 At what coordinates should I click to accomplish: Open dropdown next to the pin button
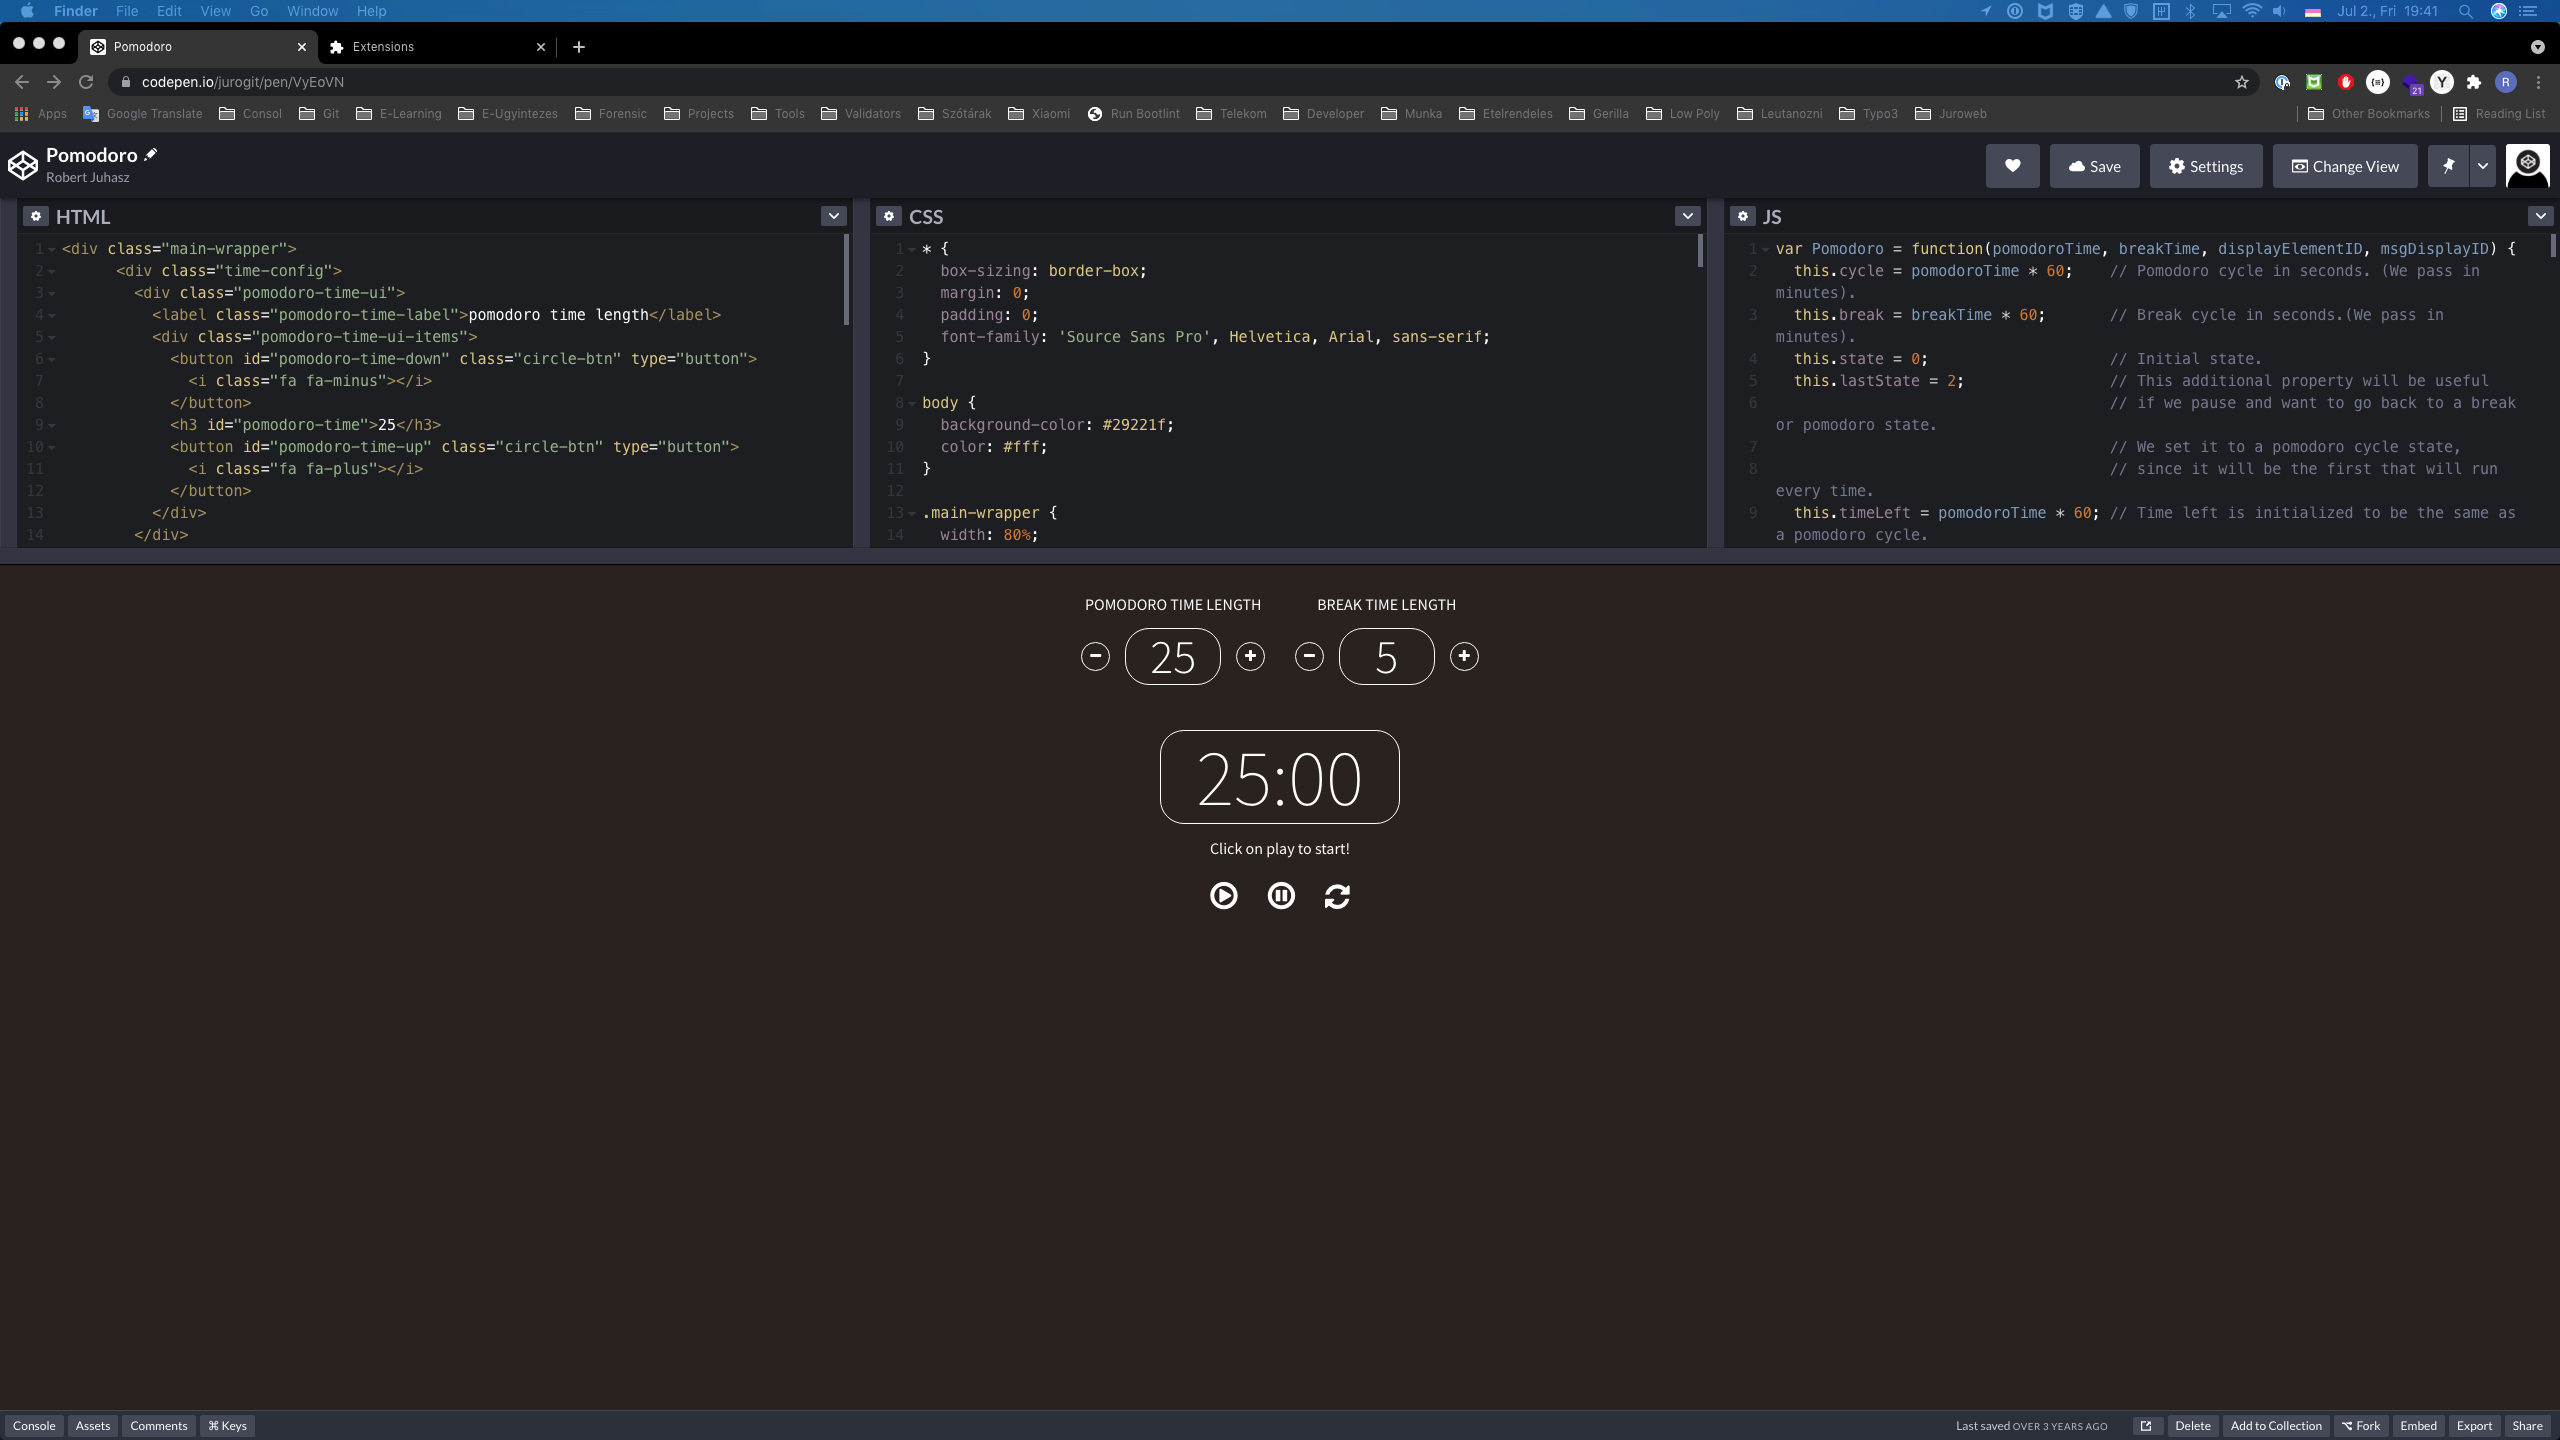2483,166
